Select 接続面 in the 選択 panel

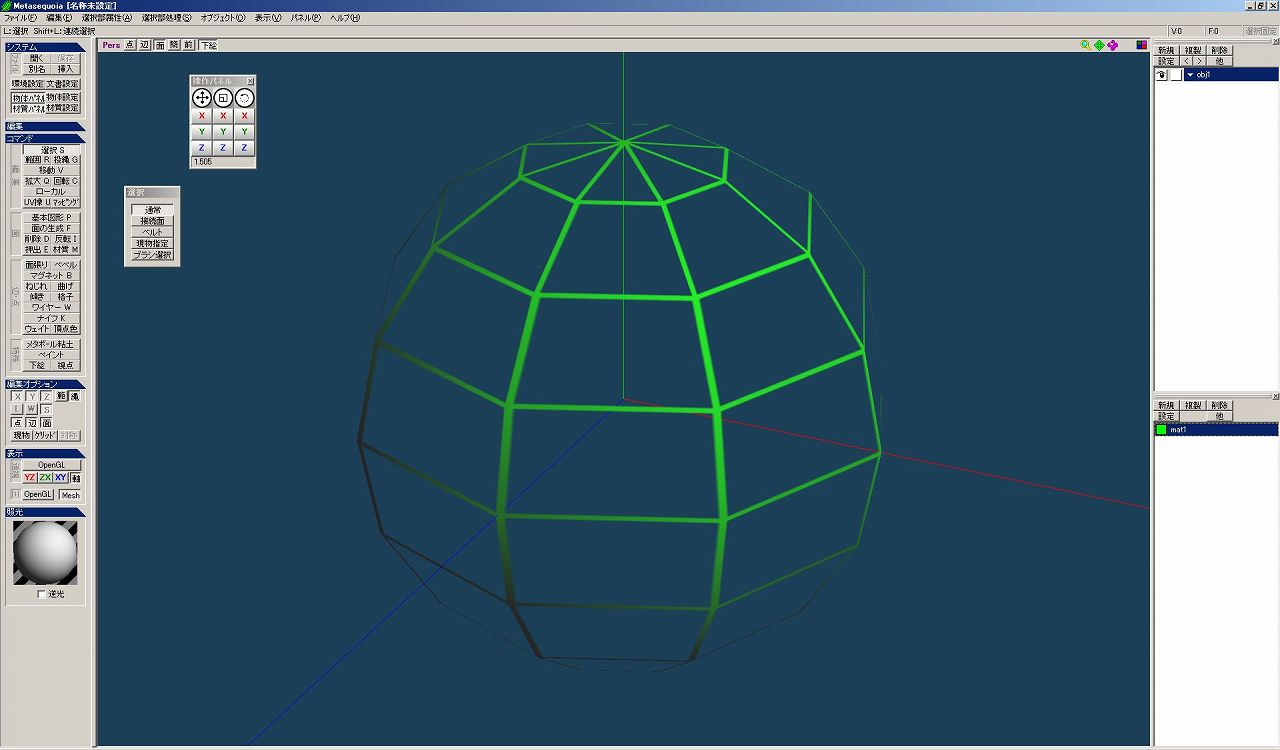tap(152, 221)
